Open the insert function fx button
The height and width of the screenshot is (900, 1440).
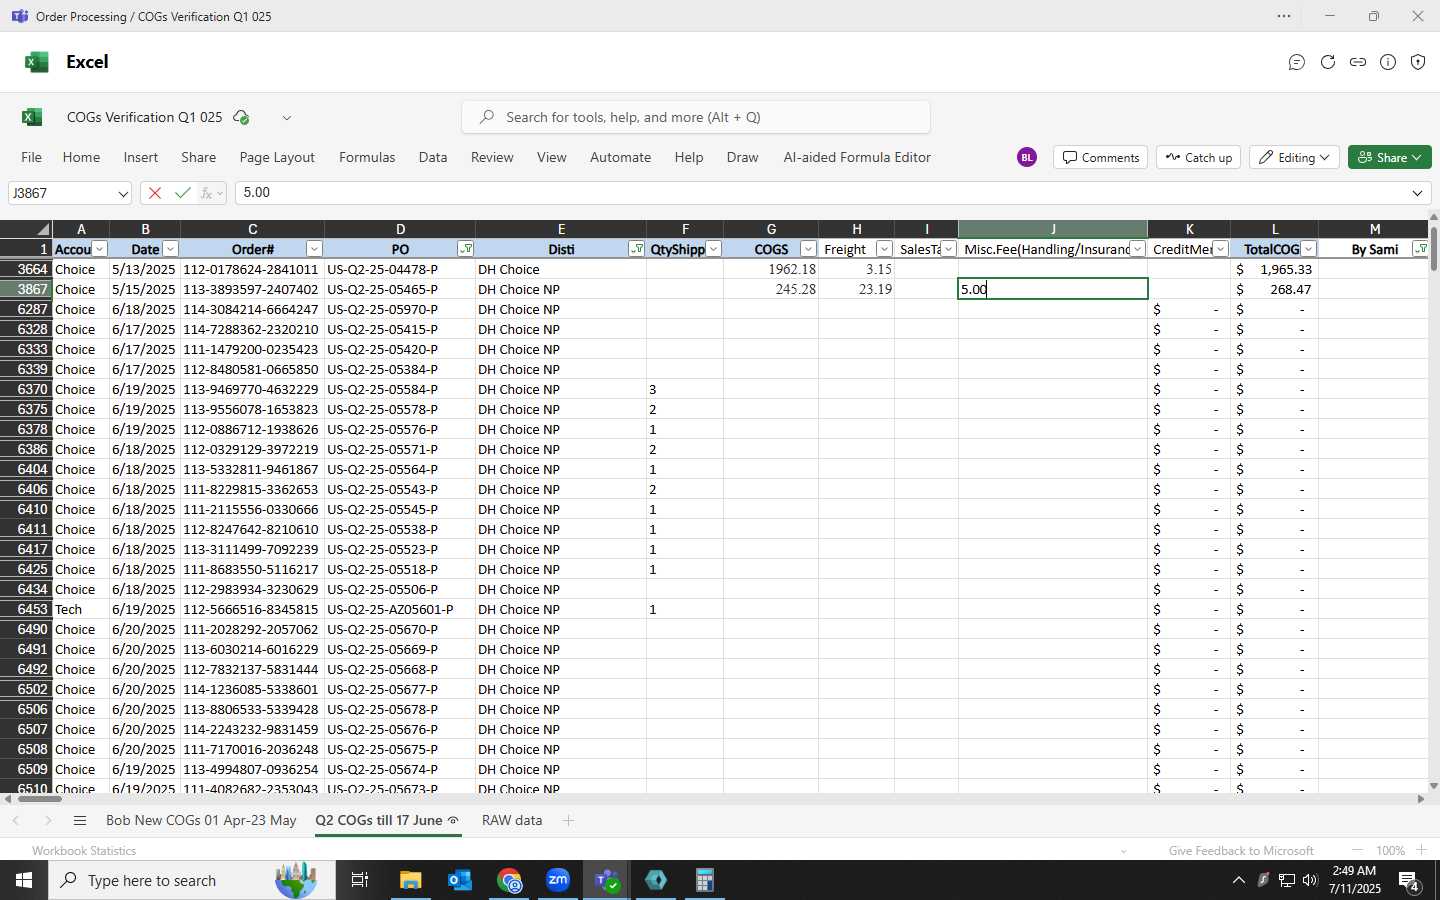(x=208, y=193)
